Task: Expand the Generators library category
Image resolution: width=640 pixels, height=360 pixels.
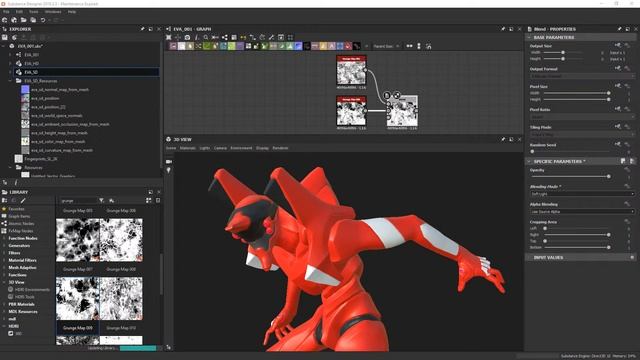Action: point(4,246)
